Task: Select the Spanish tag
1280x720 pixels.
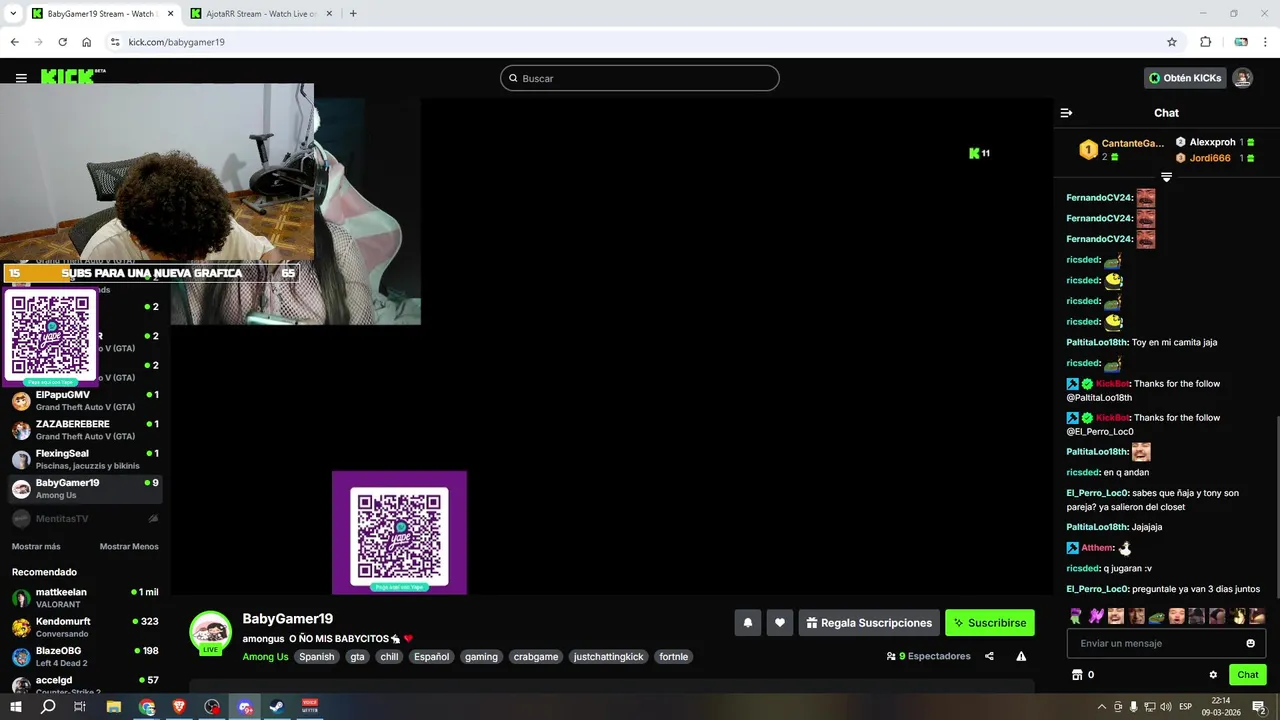Action: click(317, 657)
